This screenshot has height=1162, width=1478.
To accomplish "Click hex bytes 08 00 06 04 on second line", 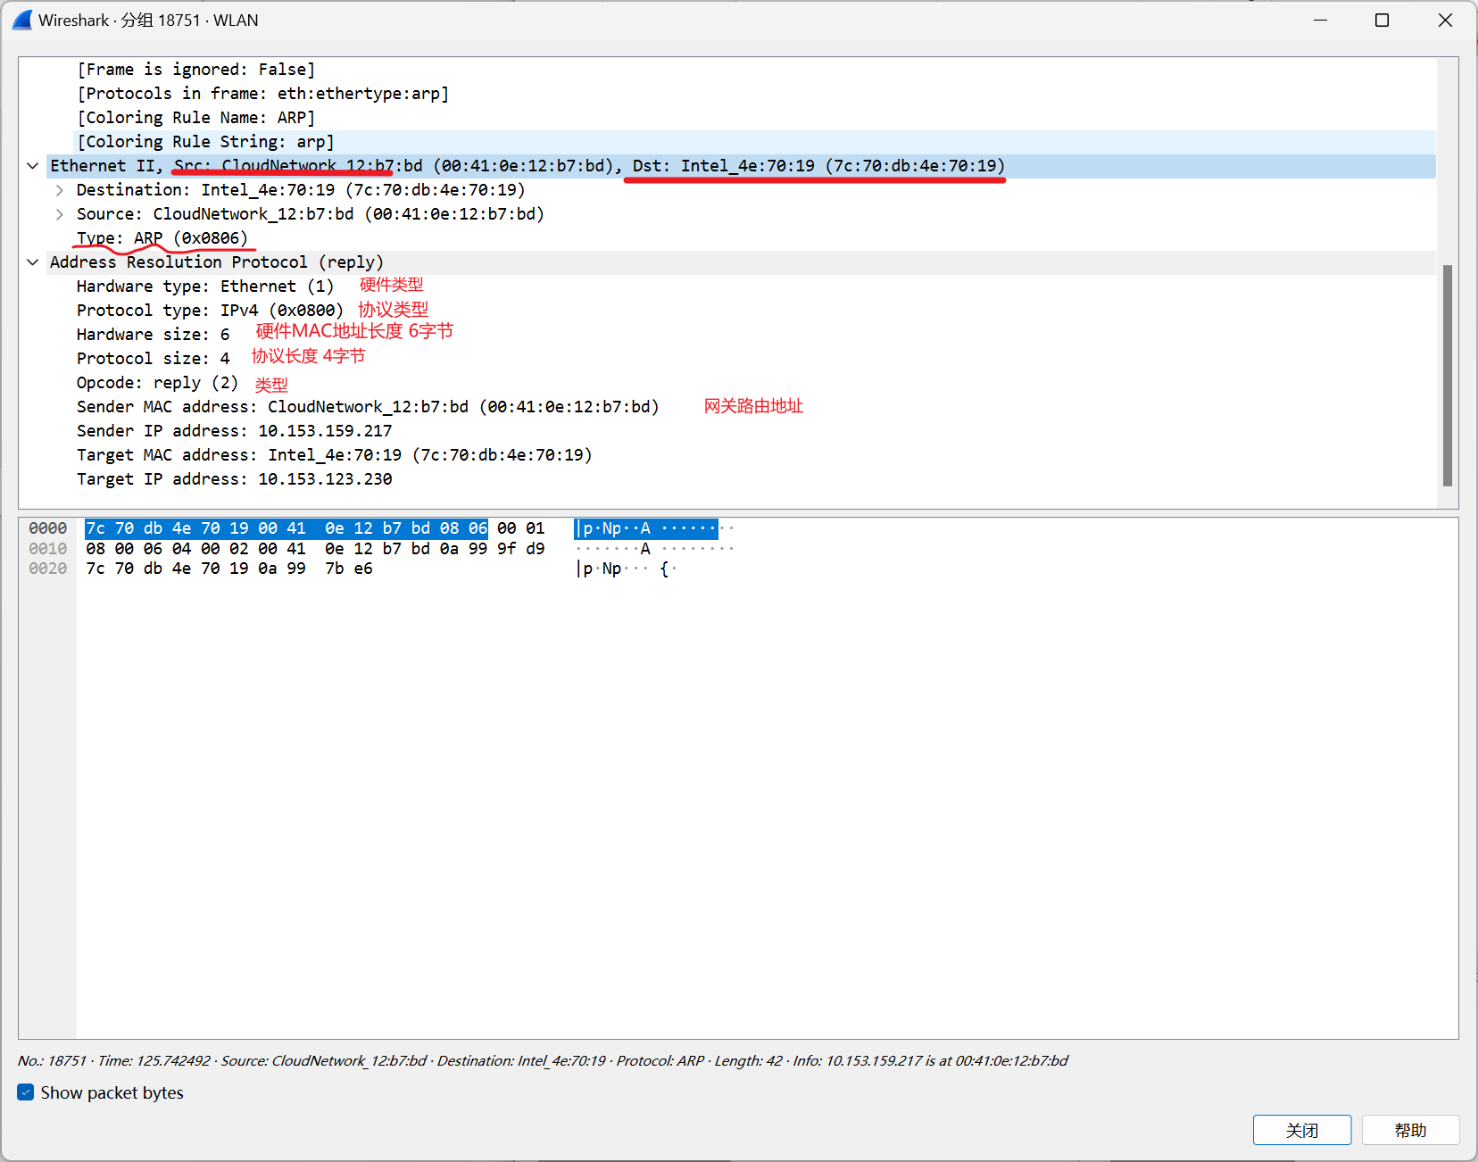I will [138, 548].
